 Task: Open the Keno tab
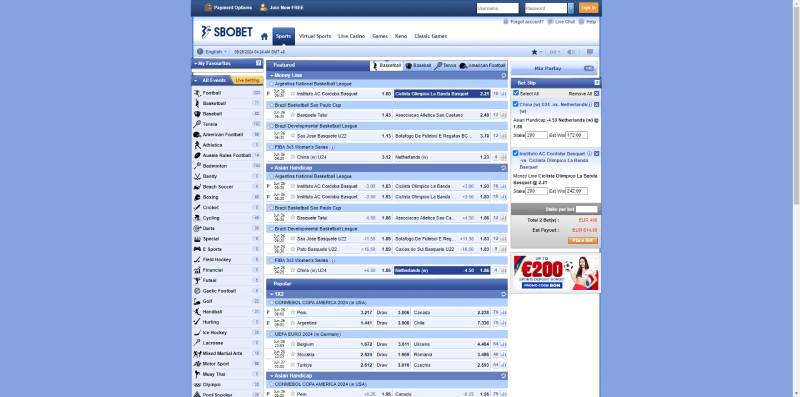(x=401, y=36)
